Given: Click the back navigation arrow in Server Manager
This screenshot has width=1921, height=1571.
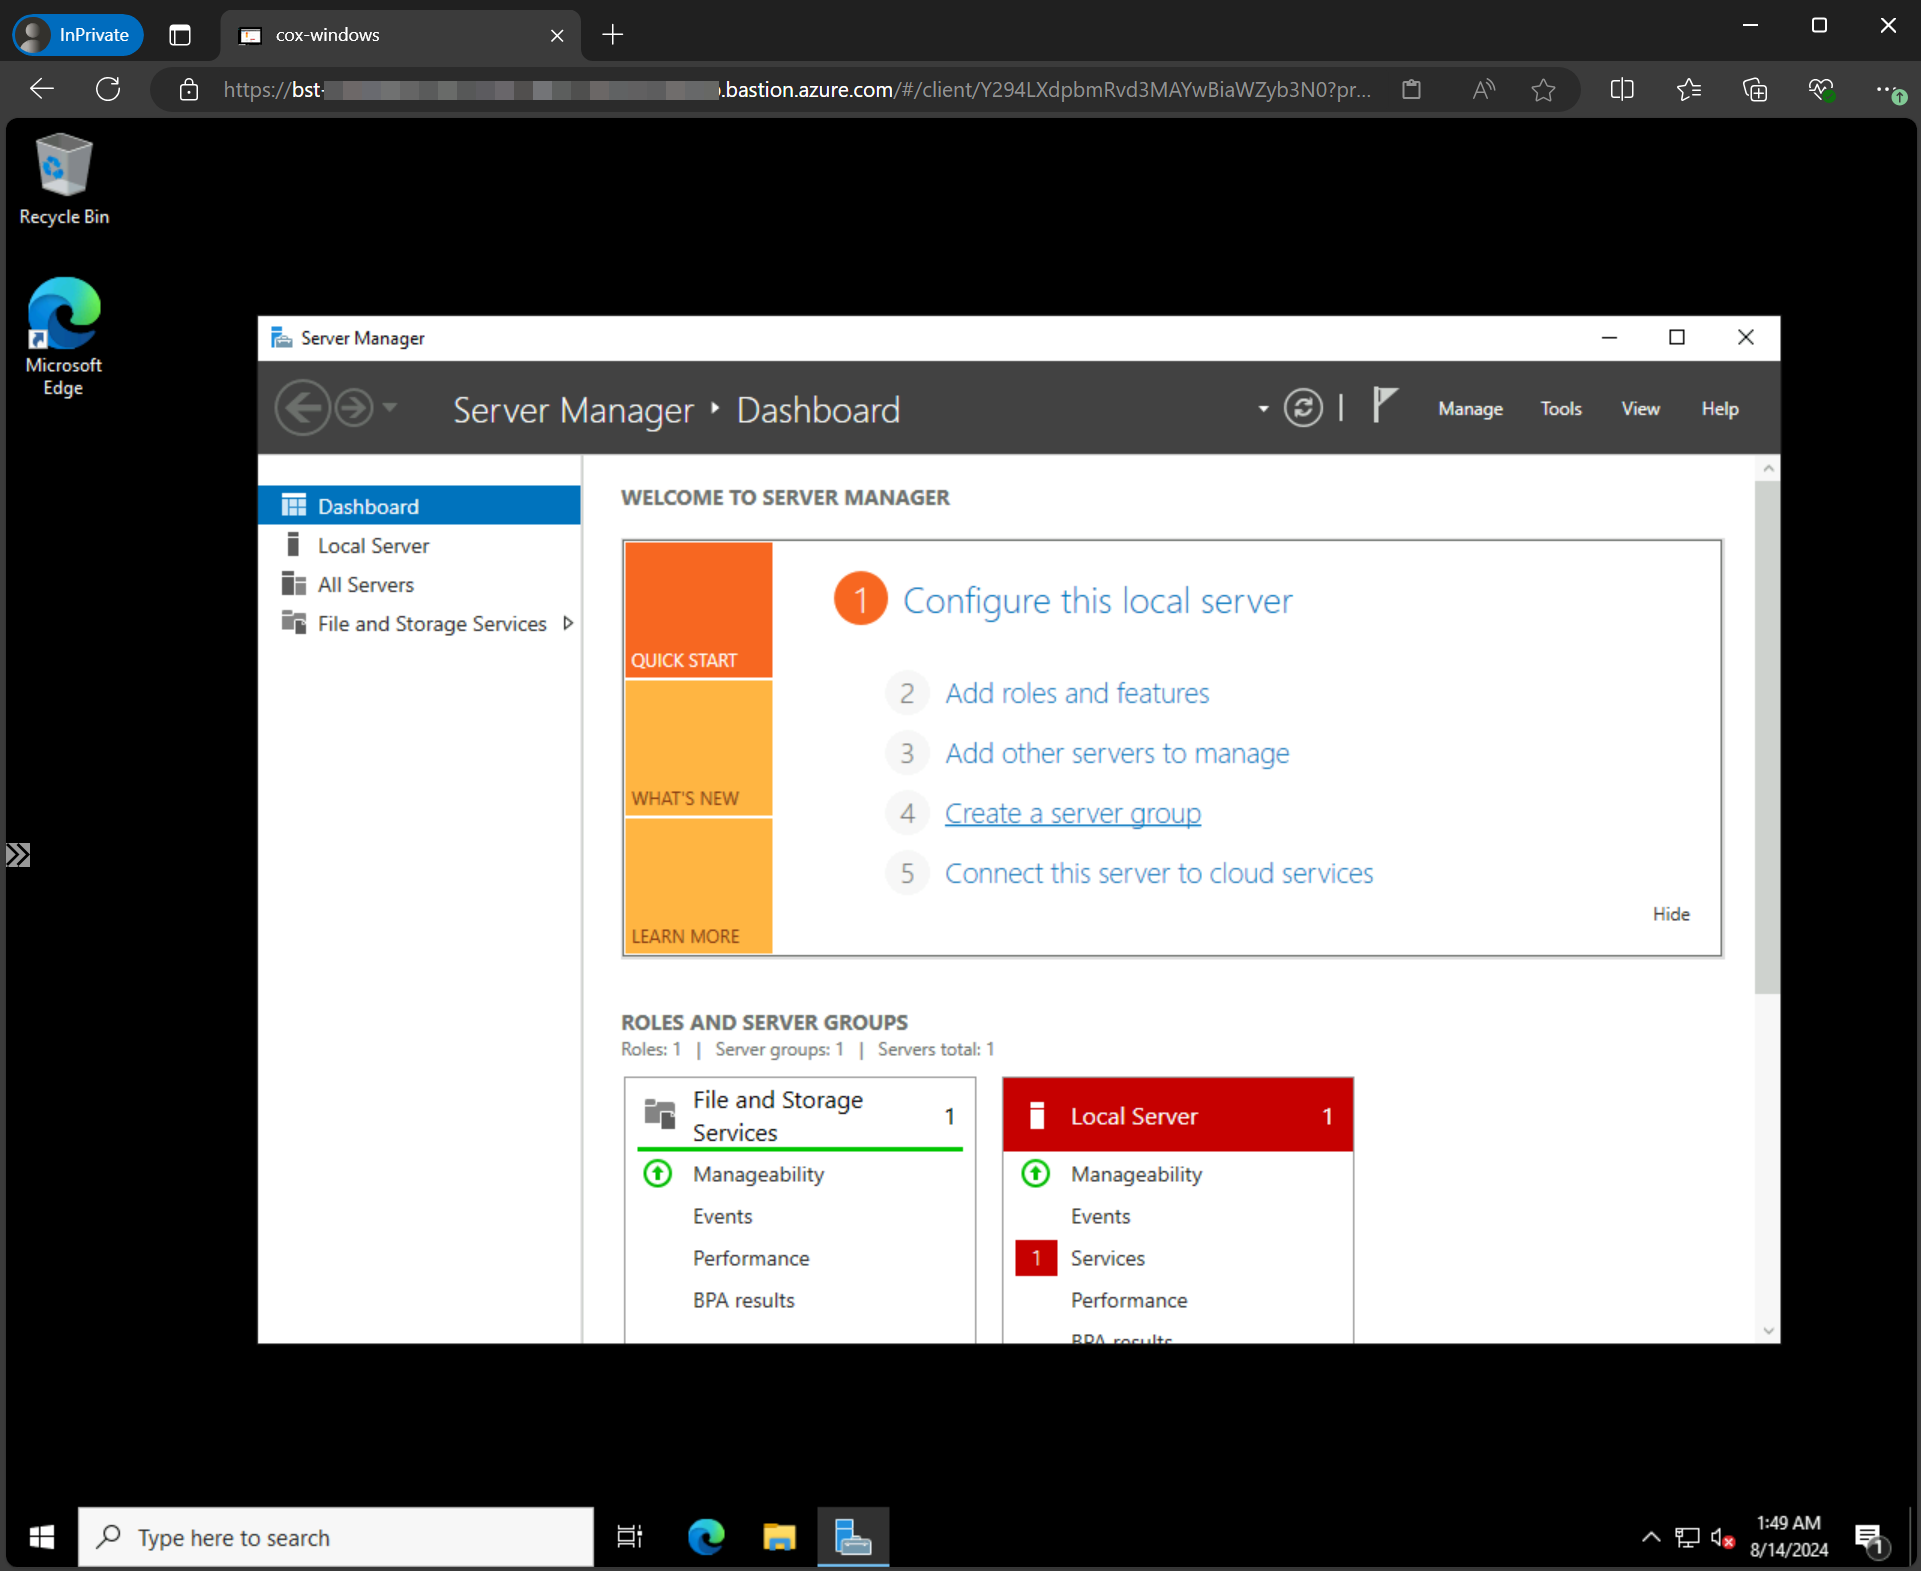Looking at the screenshot, I should (301, 408).
